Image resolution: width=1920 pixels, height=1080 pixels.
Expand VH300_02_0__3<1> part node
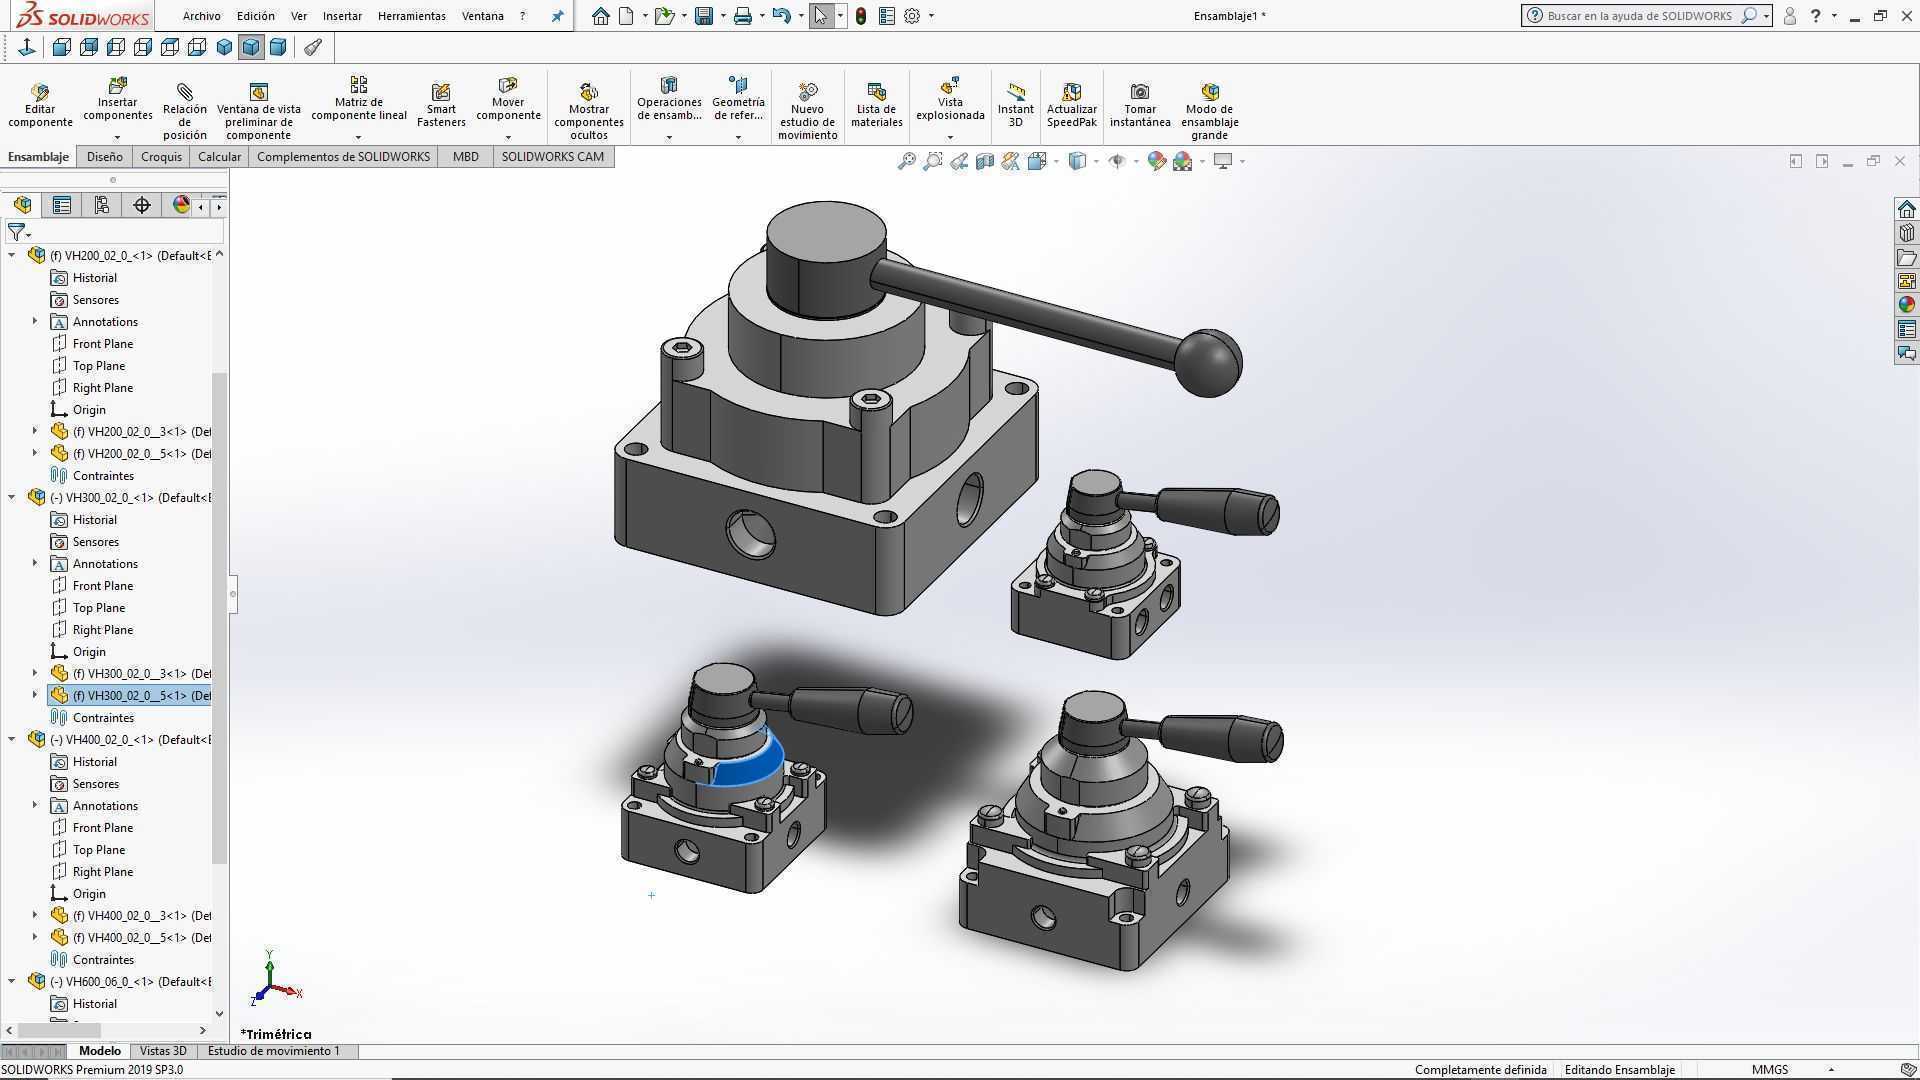[x=35, y=673]
